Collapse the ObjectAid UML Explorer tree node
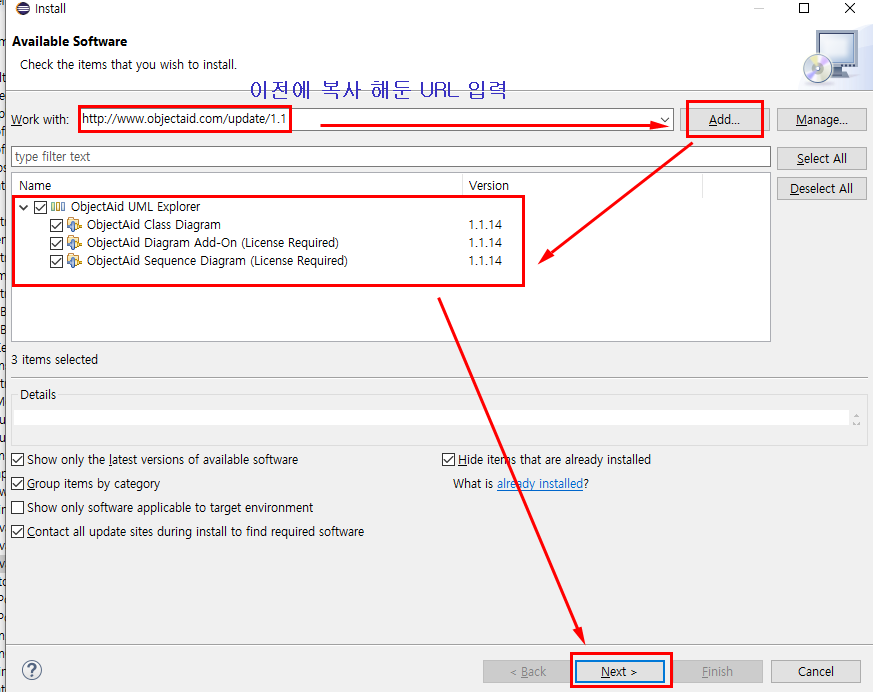Viewport: 873px width, 692px height. click(x=23, y=207)
